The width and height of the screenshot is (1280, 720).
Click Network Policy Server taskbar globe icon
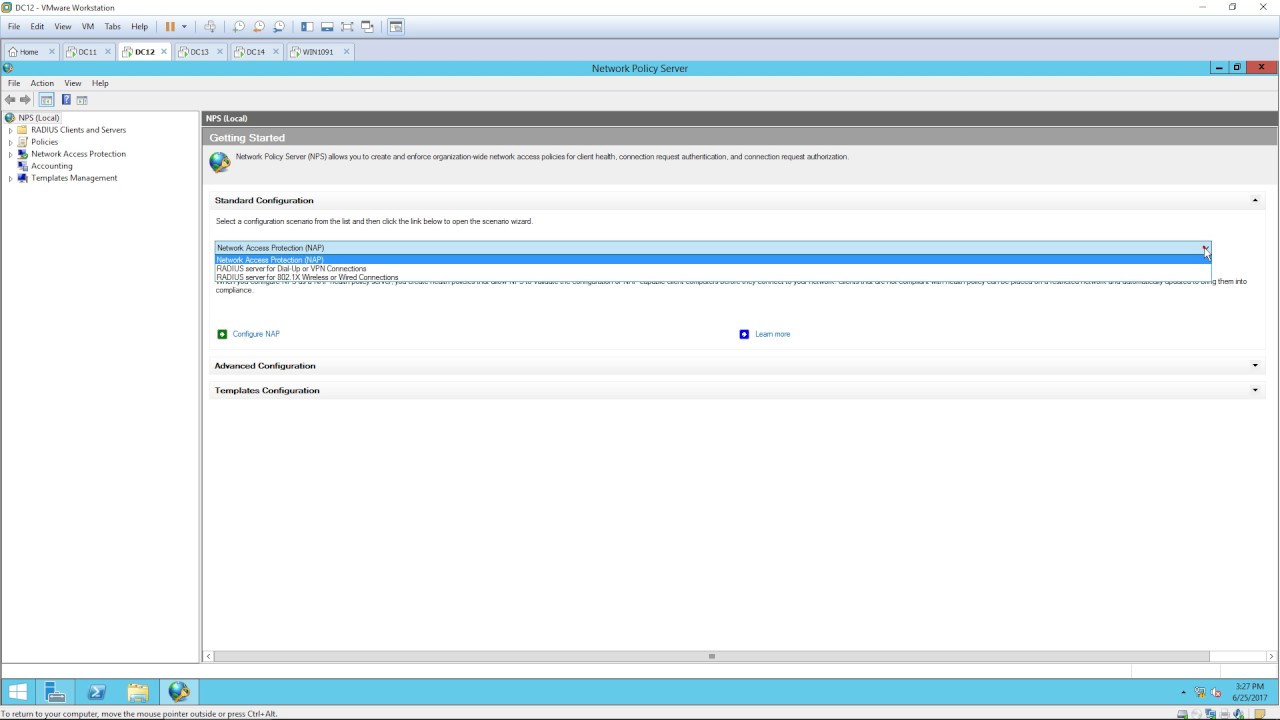179,692
